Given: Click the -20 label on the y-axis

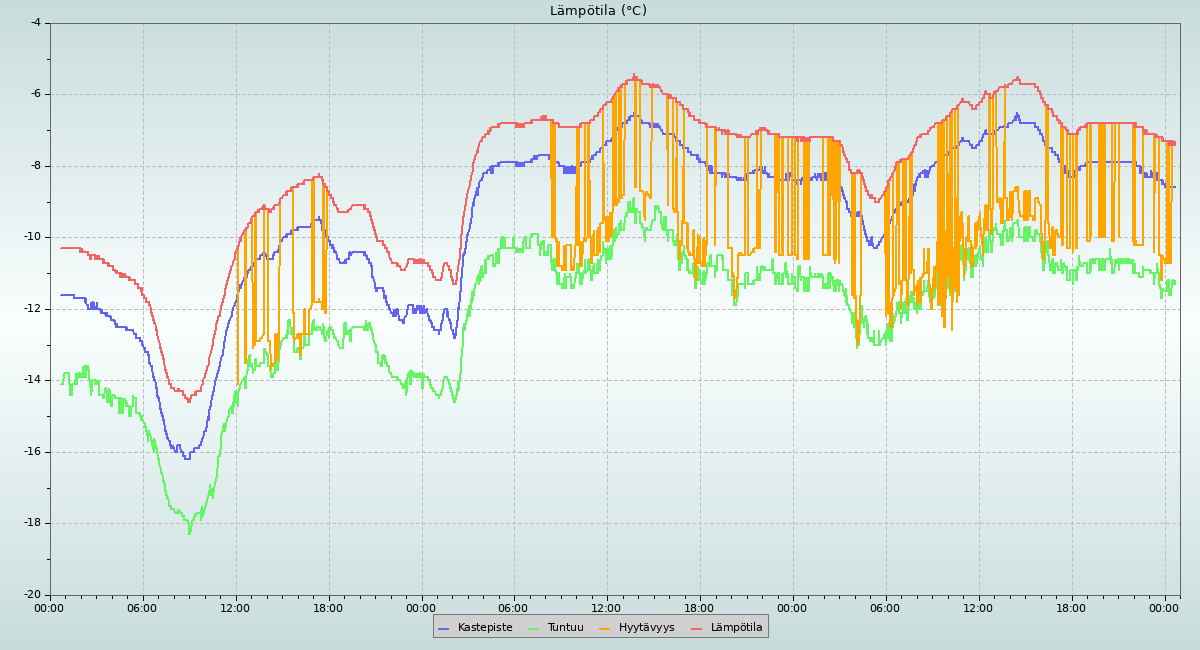Looking at the screenshot, I should click(x=32, y=594).
